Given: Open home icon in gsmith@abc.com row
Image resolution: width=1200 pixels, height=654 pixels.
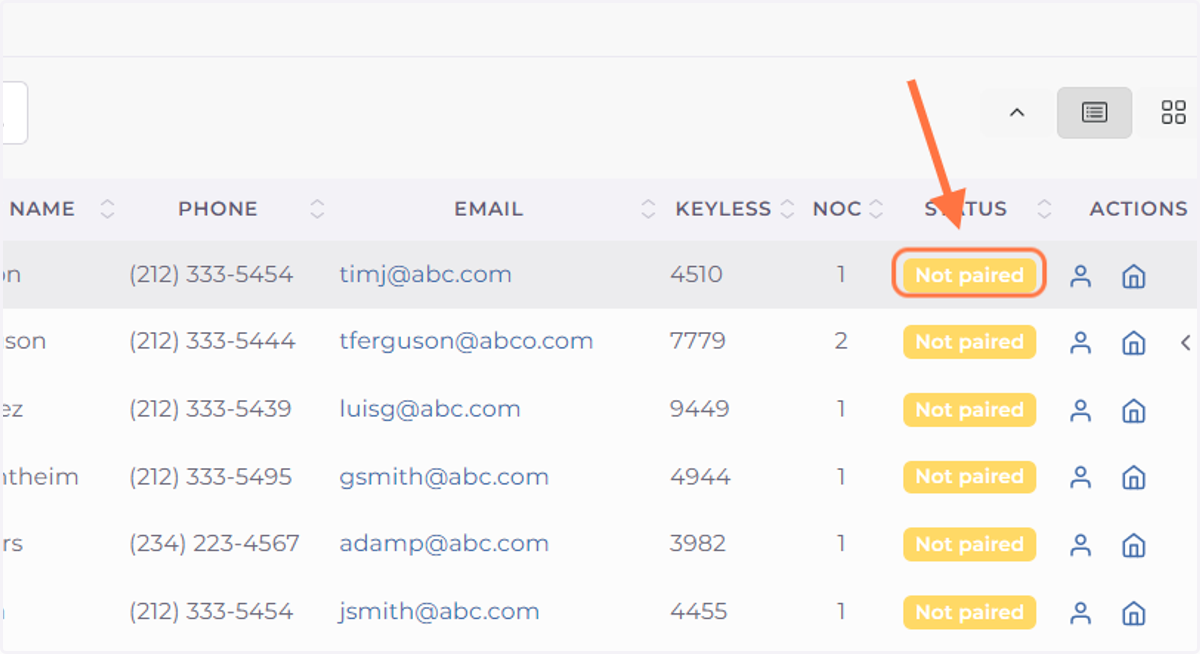Looking at the screenshot, I should [x=1133, y=477].
